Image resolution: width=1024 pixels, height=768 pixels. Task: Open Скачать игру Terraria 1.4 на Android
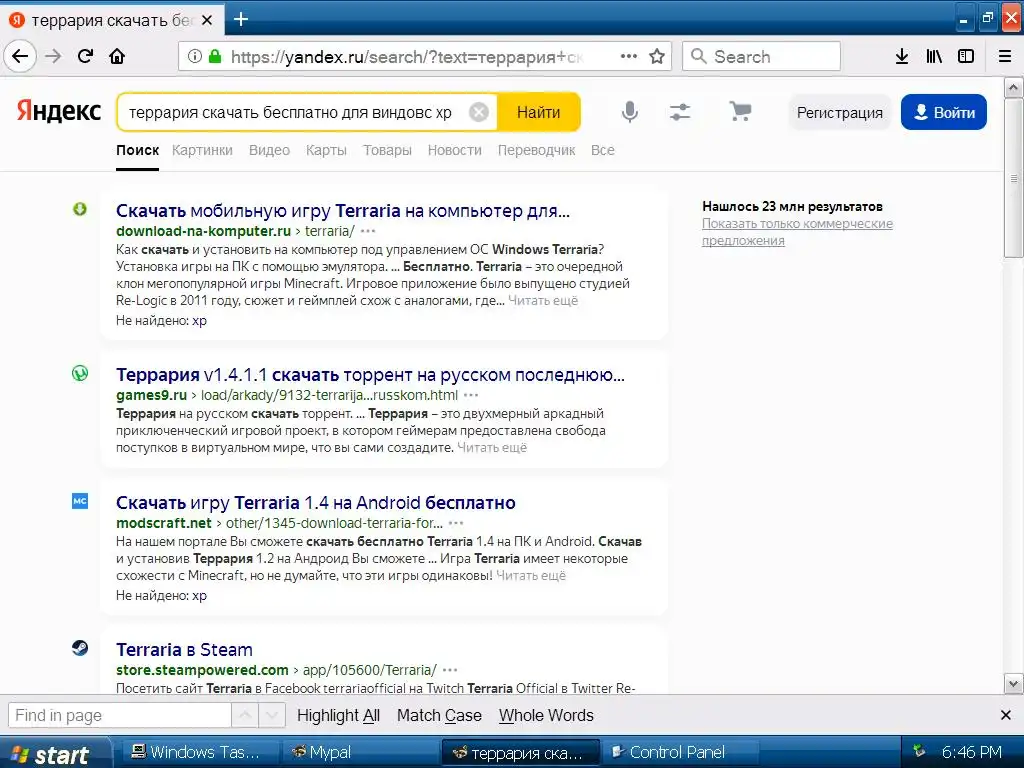coord(315,503)
